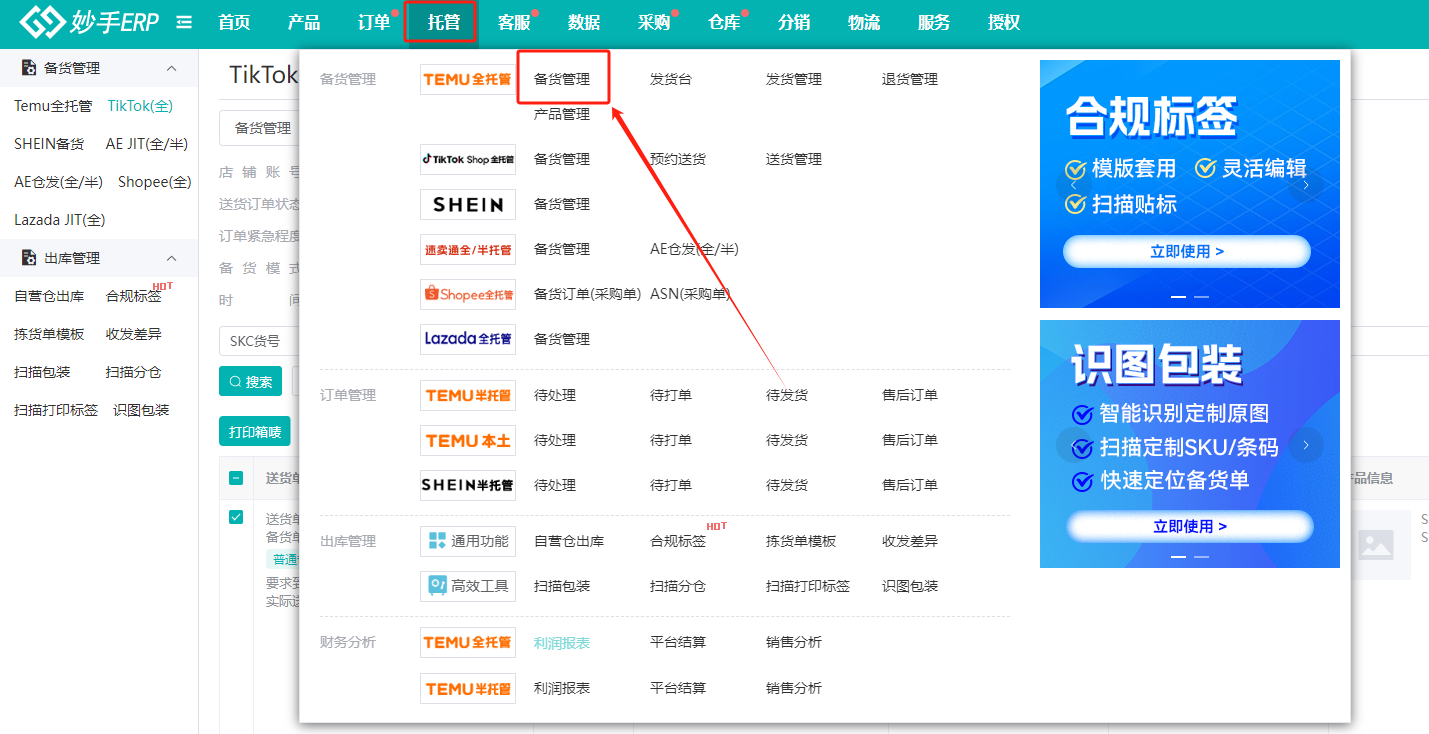Screen dimensions: 1429x734
Task: Click the TikTok Shop全托管 logo
Action: [468, 159]
